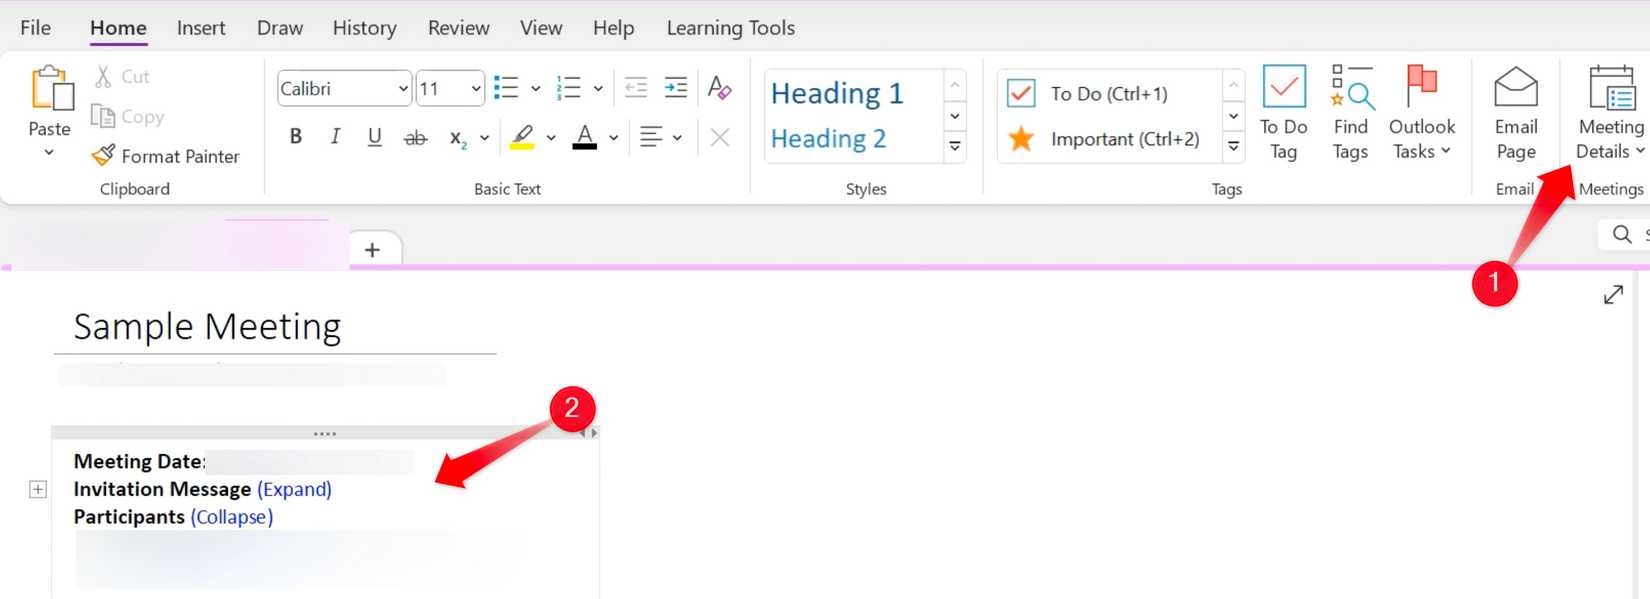
Task: Insert a numbered list
Action: click(x=569, y=88)
